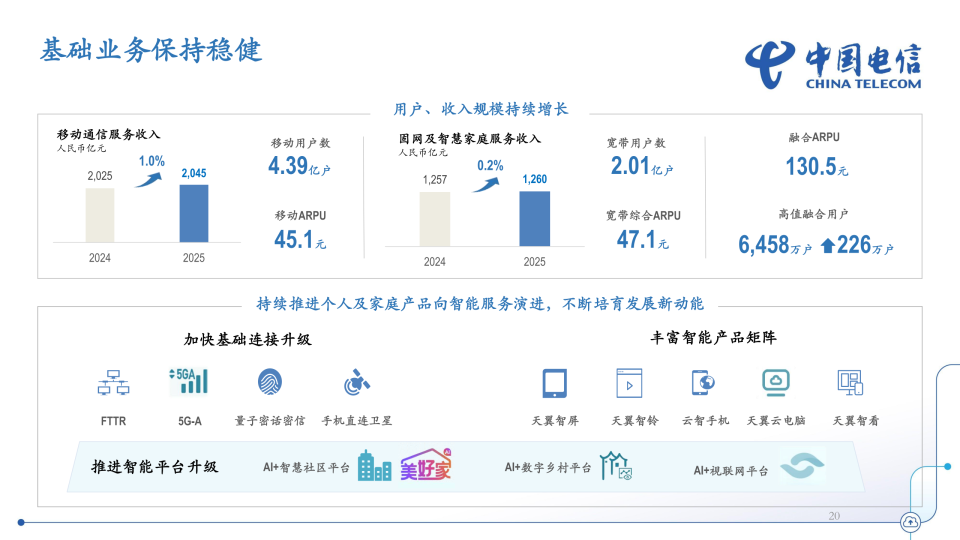Click the 移动用户数 label

click(301, 143)
